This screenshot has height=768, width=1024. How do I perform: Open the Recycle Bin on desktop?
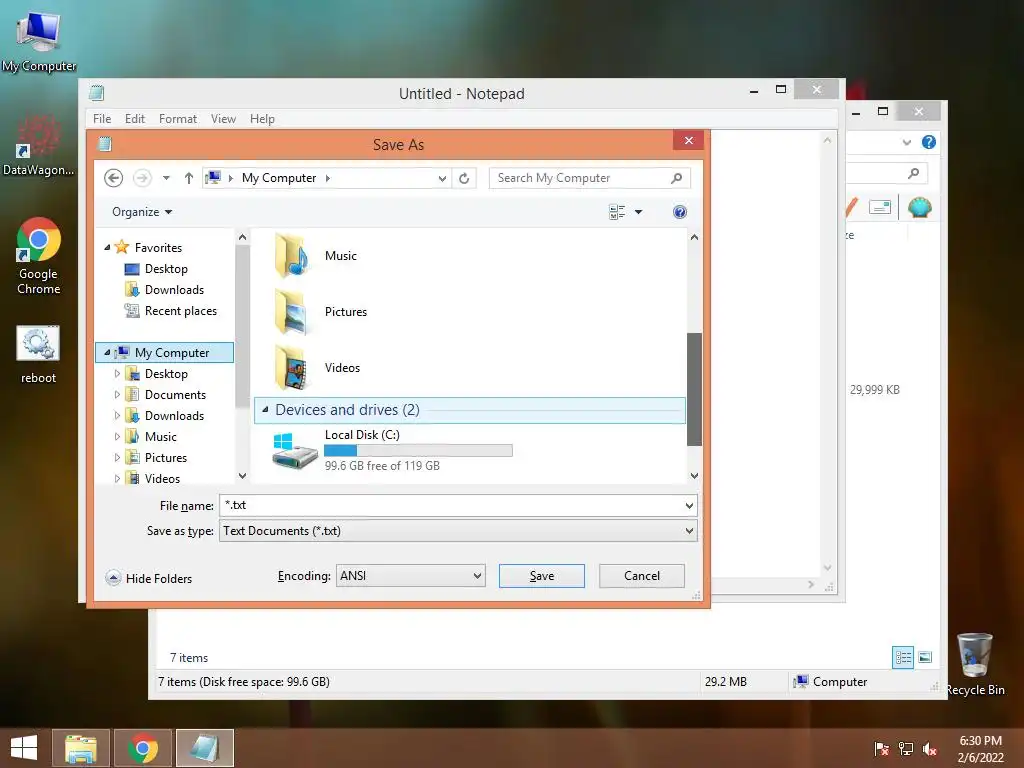974,664
